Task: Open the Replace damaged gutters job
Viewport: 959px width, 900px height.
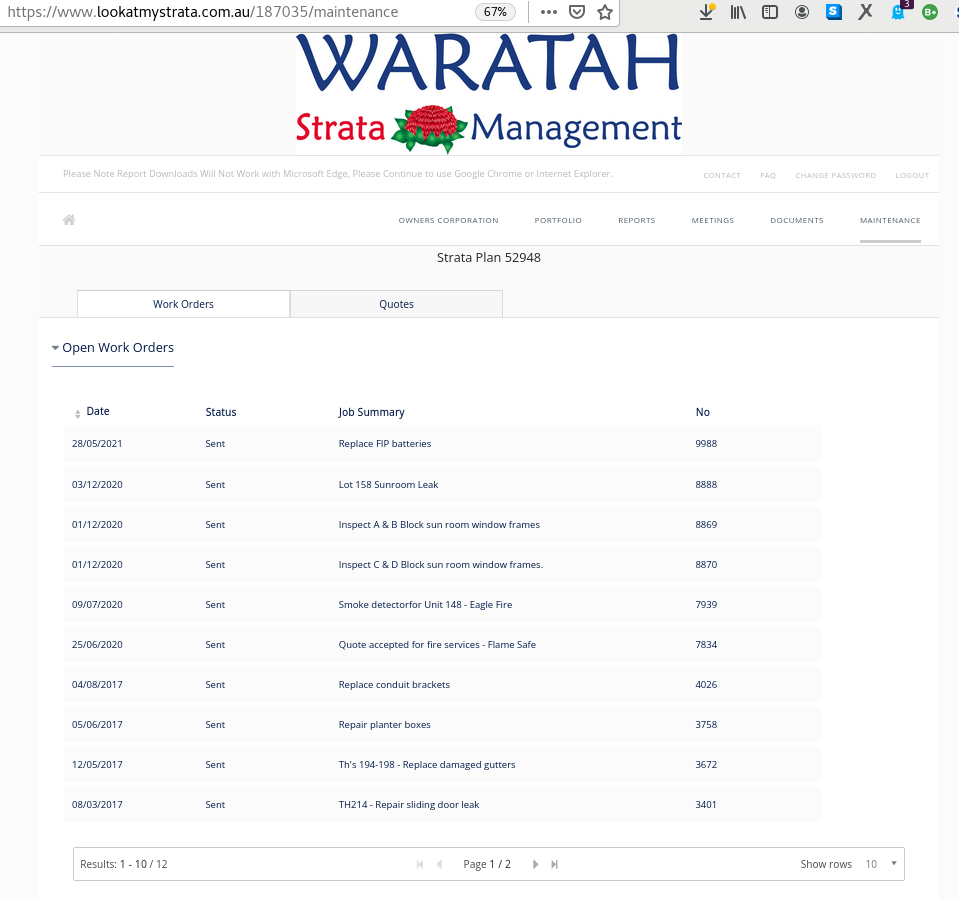Action: click(427, 765)
